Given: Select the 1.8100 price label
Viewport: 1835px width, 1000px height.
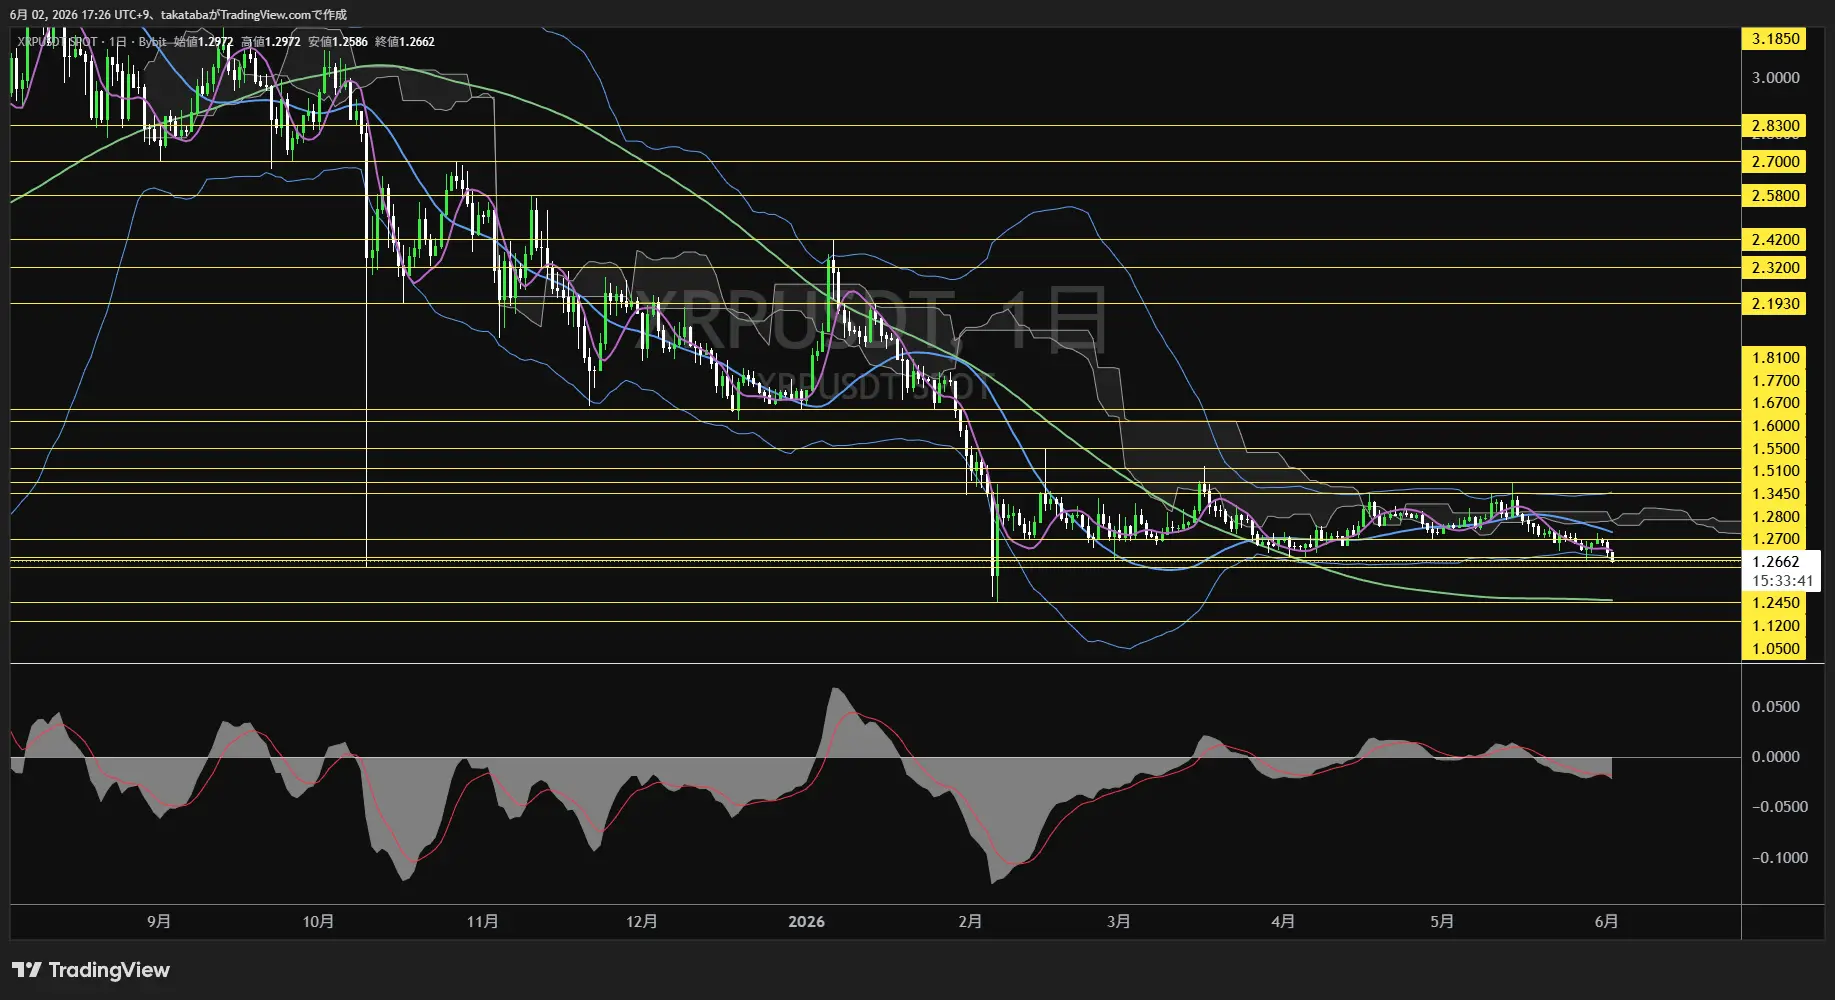Looking at the screenshot, I should click(x=1775, y=358).
